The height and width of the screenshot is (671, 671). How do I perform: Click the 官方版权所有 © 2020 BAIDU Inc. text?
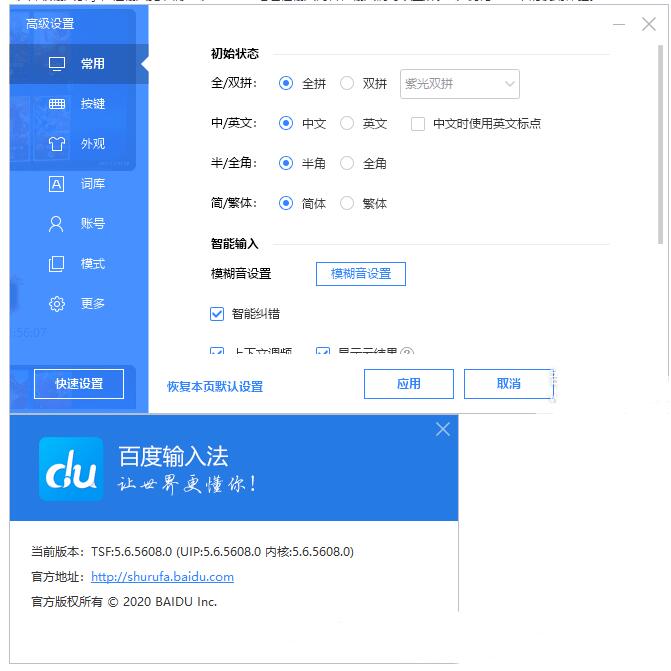tap(124, 602)
